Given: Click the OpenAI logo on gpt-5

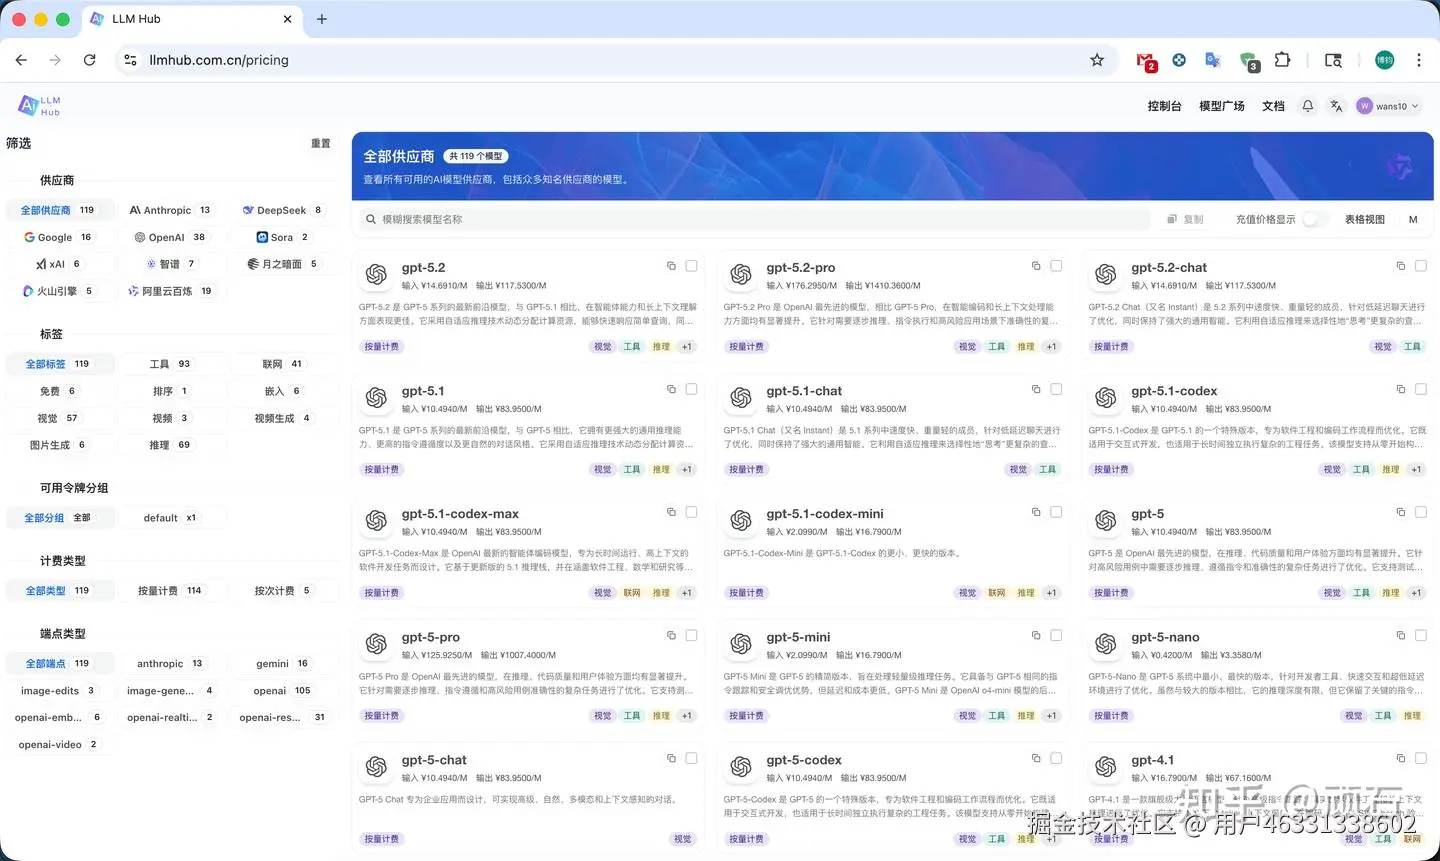Looking at the screenshot, I should tap(1106, 521).
